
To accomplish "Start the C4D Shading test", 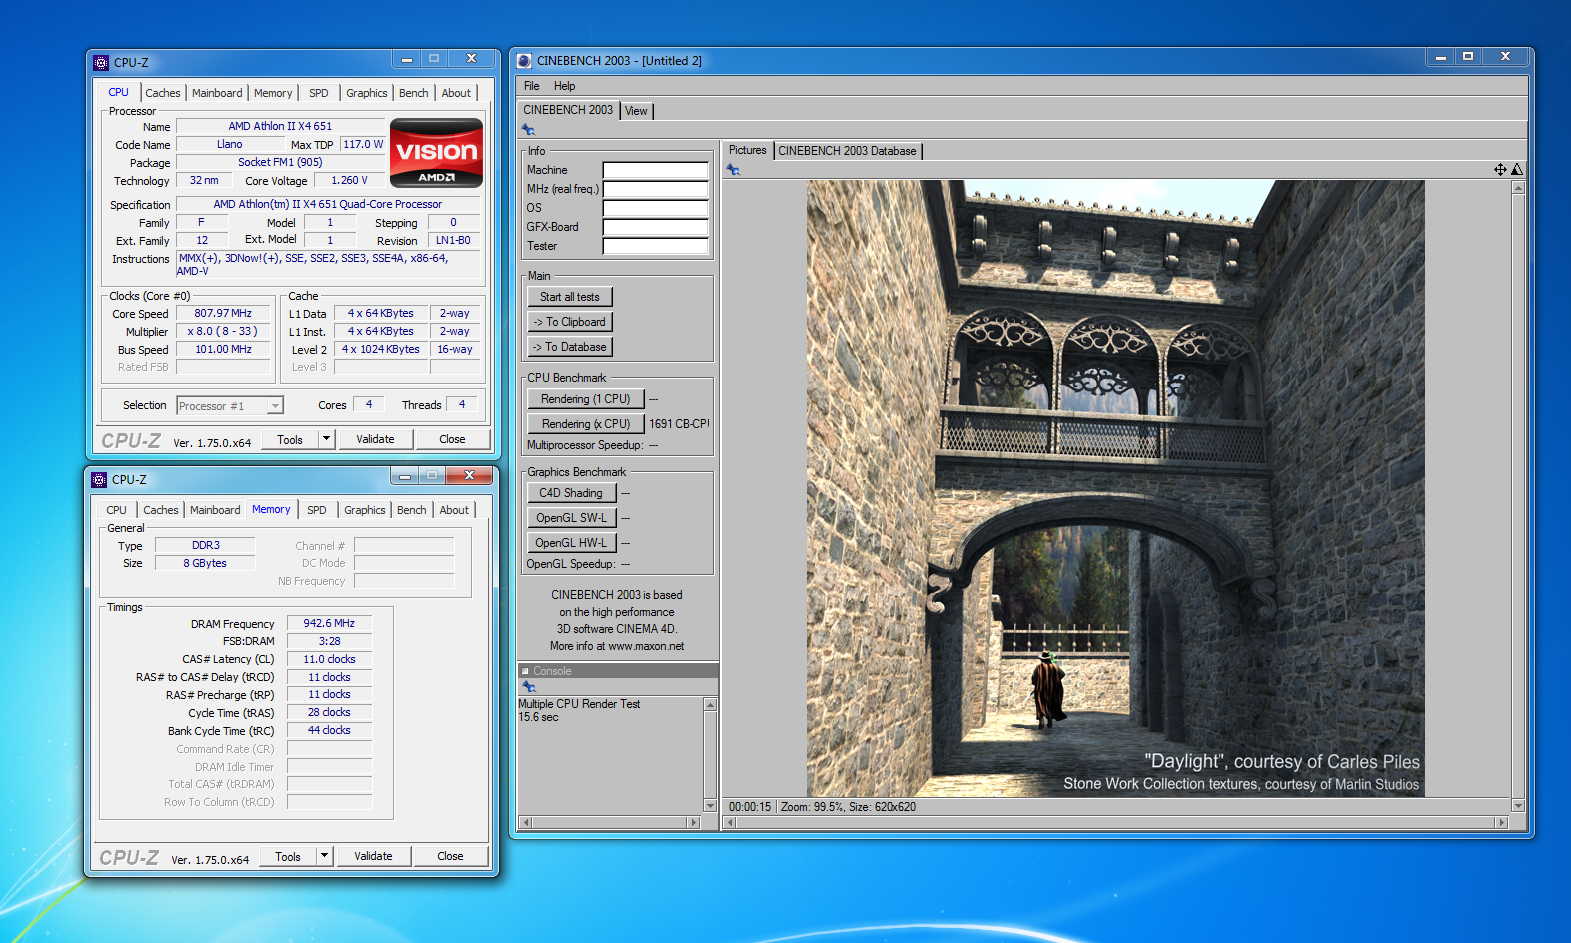I will click(571, 493).
